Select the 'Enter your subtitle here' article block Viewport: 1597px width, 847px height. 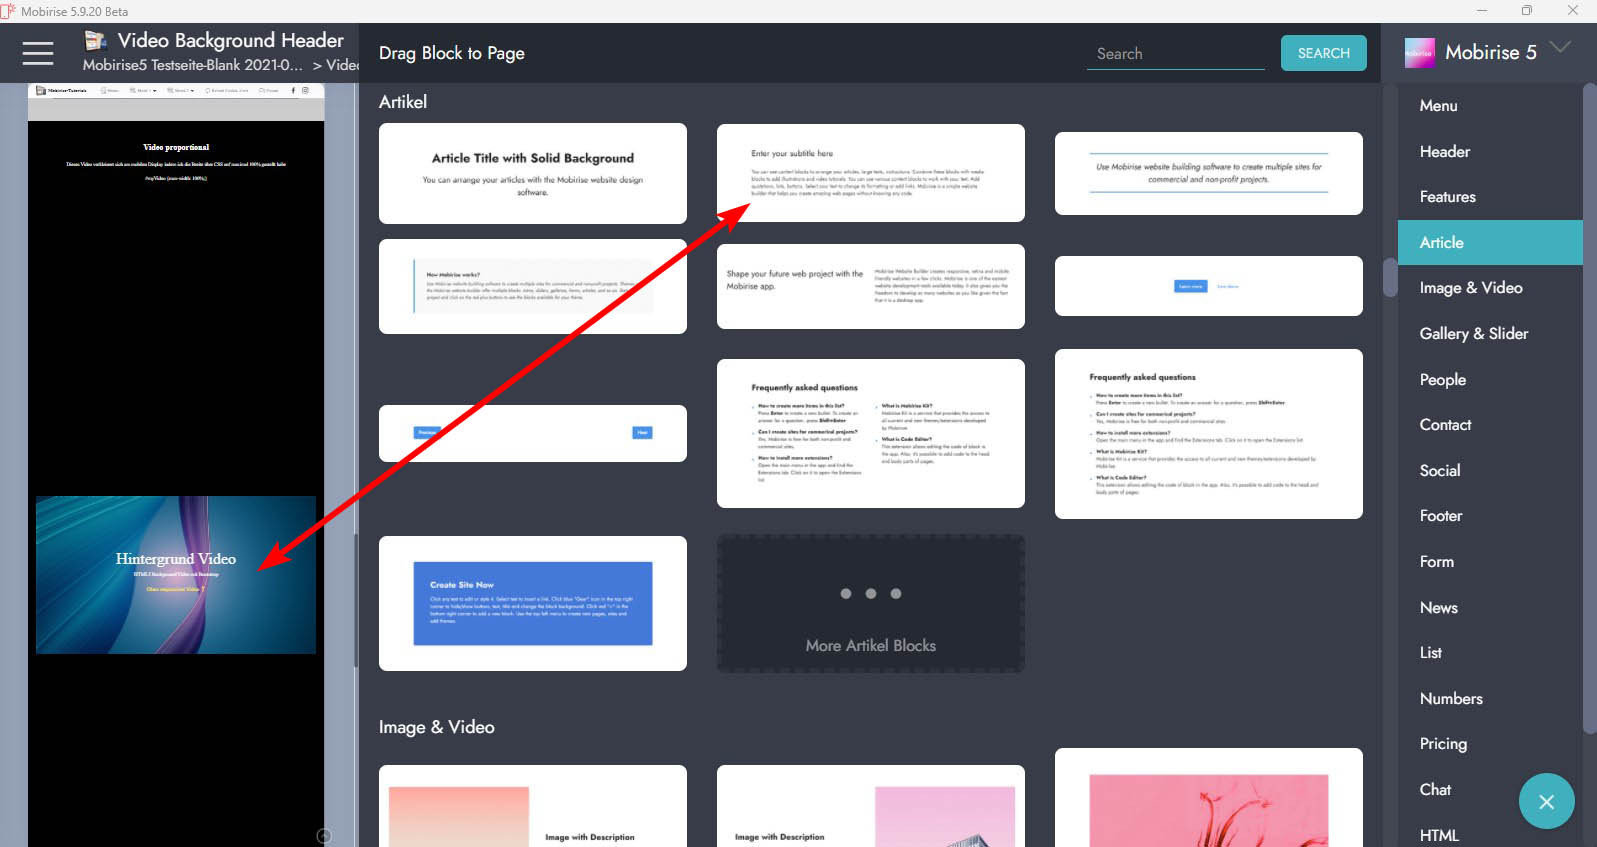point(871,173)
